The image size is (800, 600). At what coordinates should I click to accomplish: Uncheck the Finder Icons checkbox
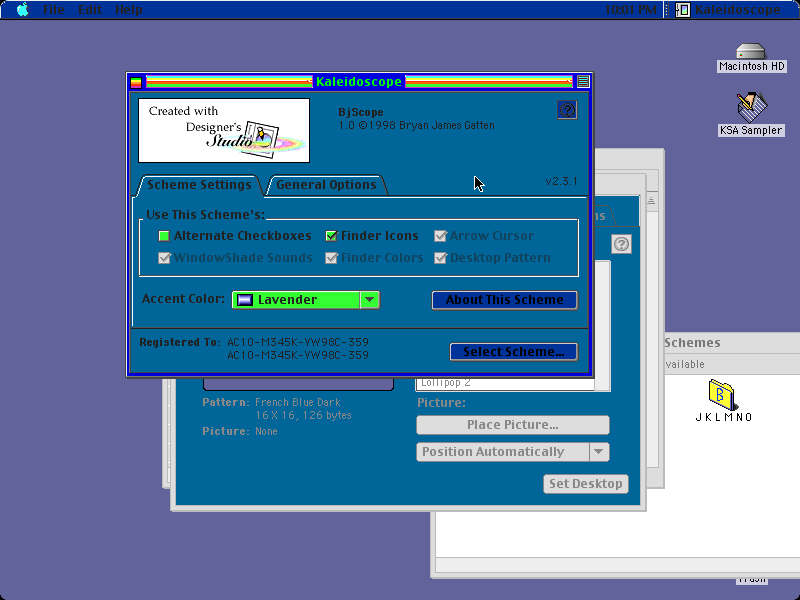click(331, 236)
